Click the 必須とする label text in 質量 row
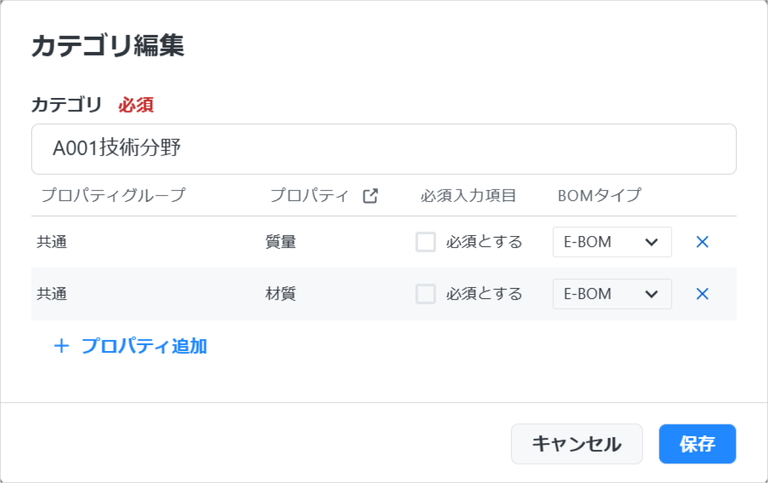768x483 pixels. 484,242
